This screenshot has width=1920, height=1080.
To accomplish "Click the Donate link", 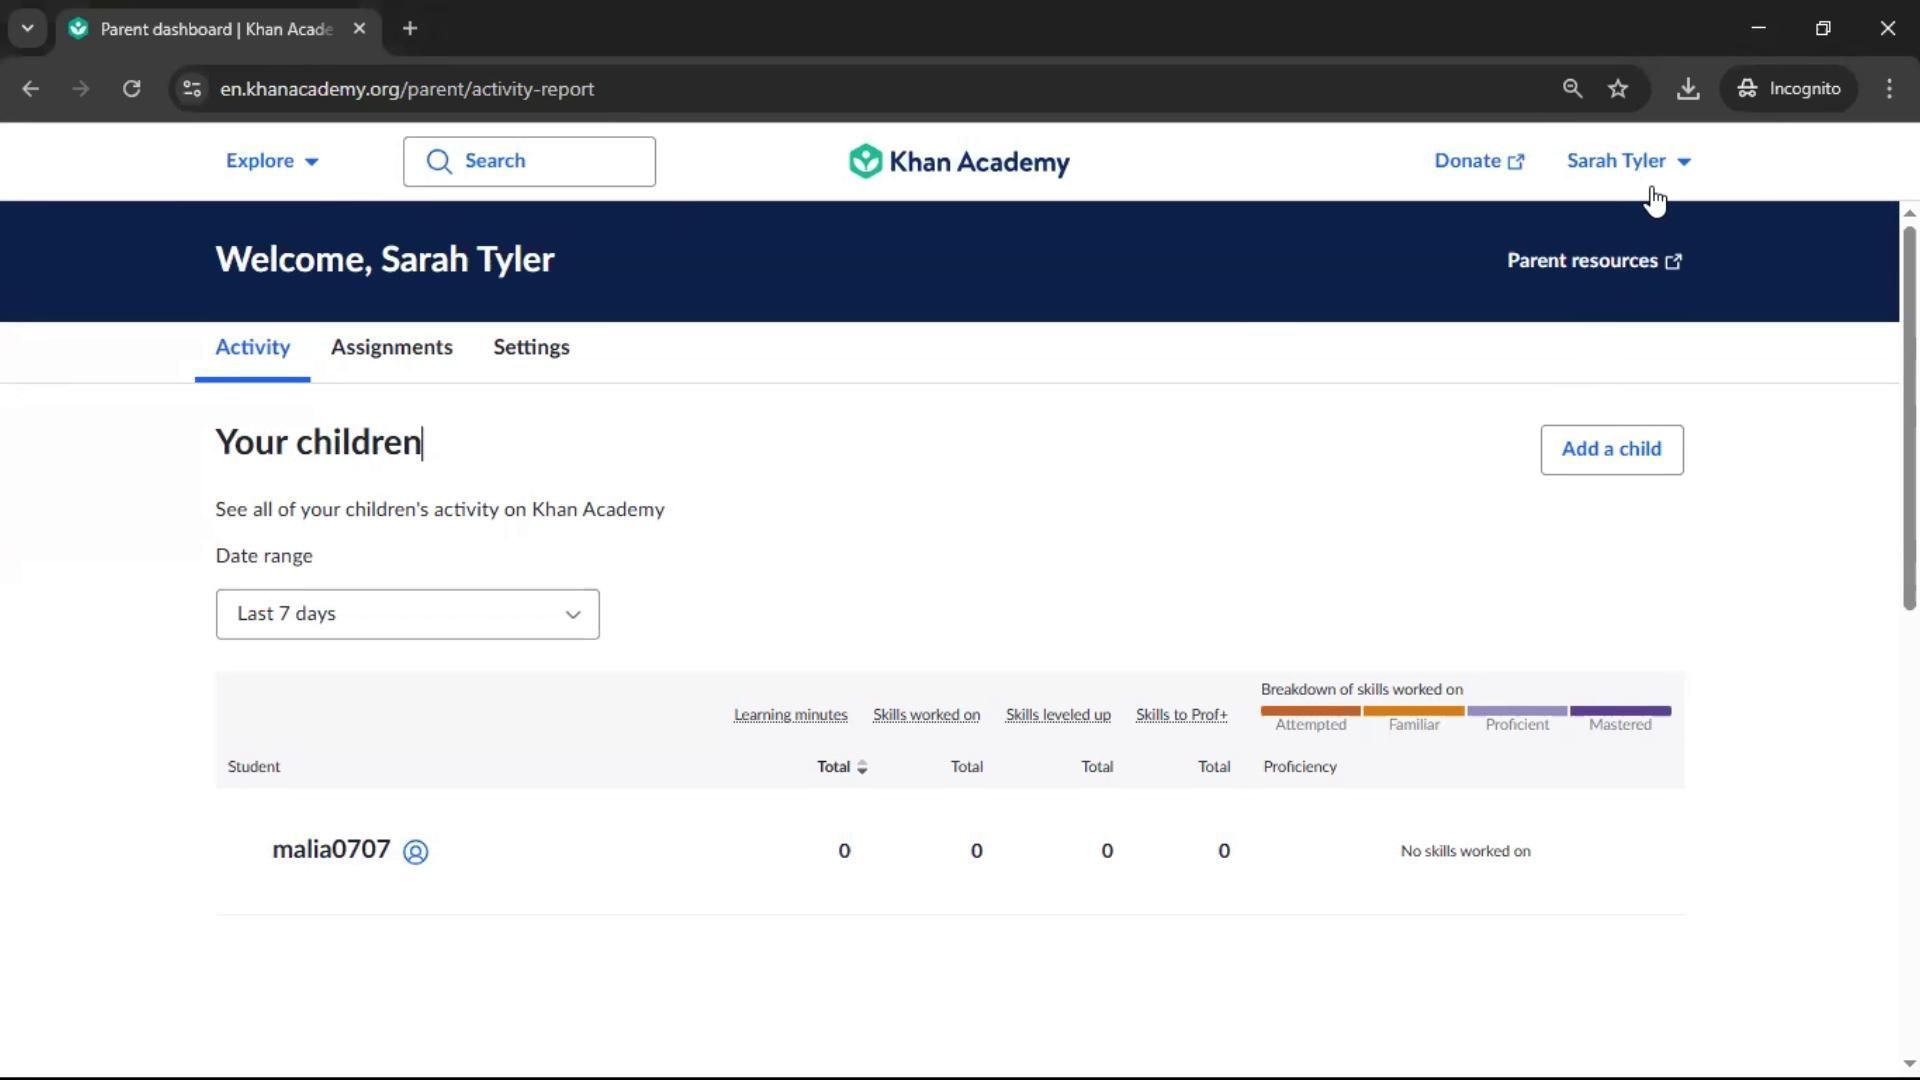I will point(1478,161).
